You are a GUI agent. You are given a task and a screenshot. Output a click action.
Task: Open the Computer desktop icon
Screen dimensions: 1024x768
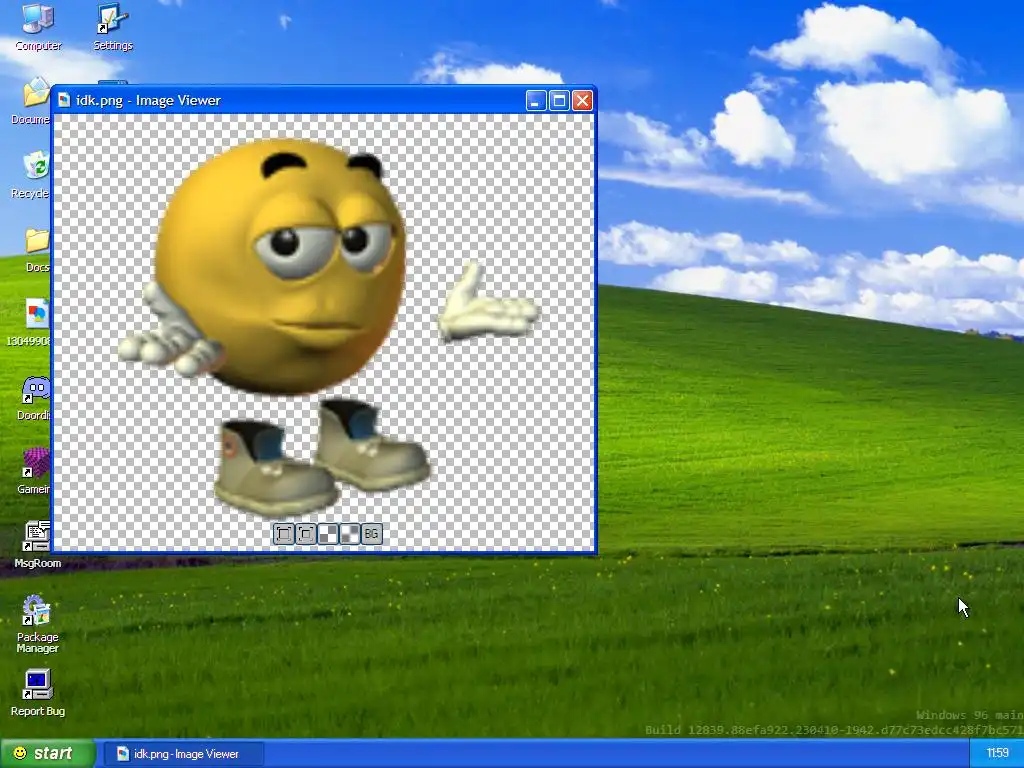tap(38, 27)
